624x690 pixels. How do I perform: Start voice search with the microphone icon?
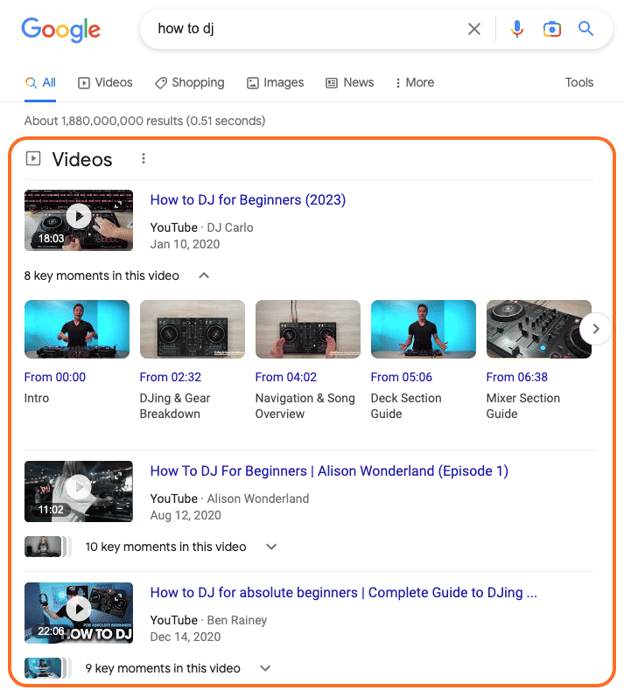(x=517, y=29)
